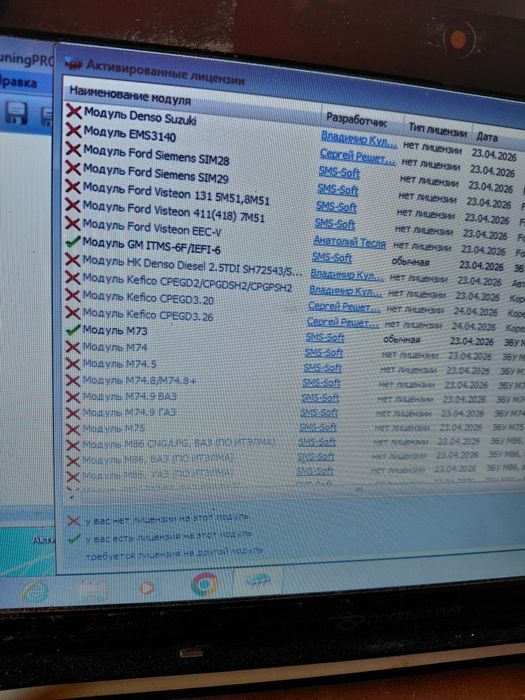
Task: Click the red X beside Модуль M74.9 ВАЗ
Action: (73, 397)
